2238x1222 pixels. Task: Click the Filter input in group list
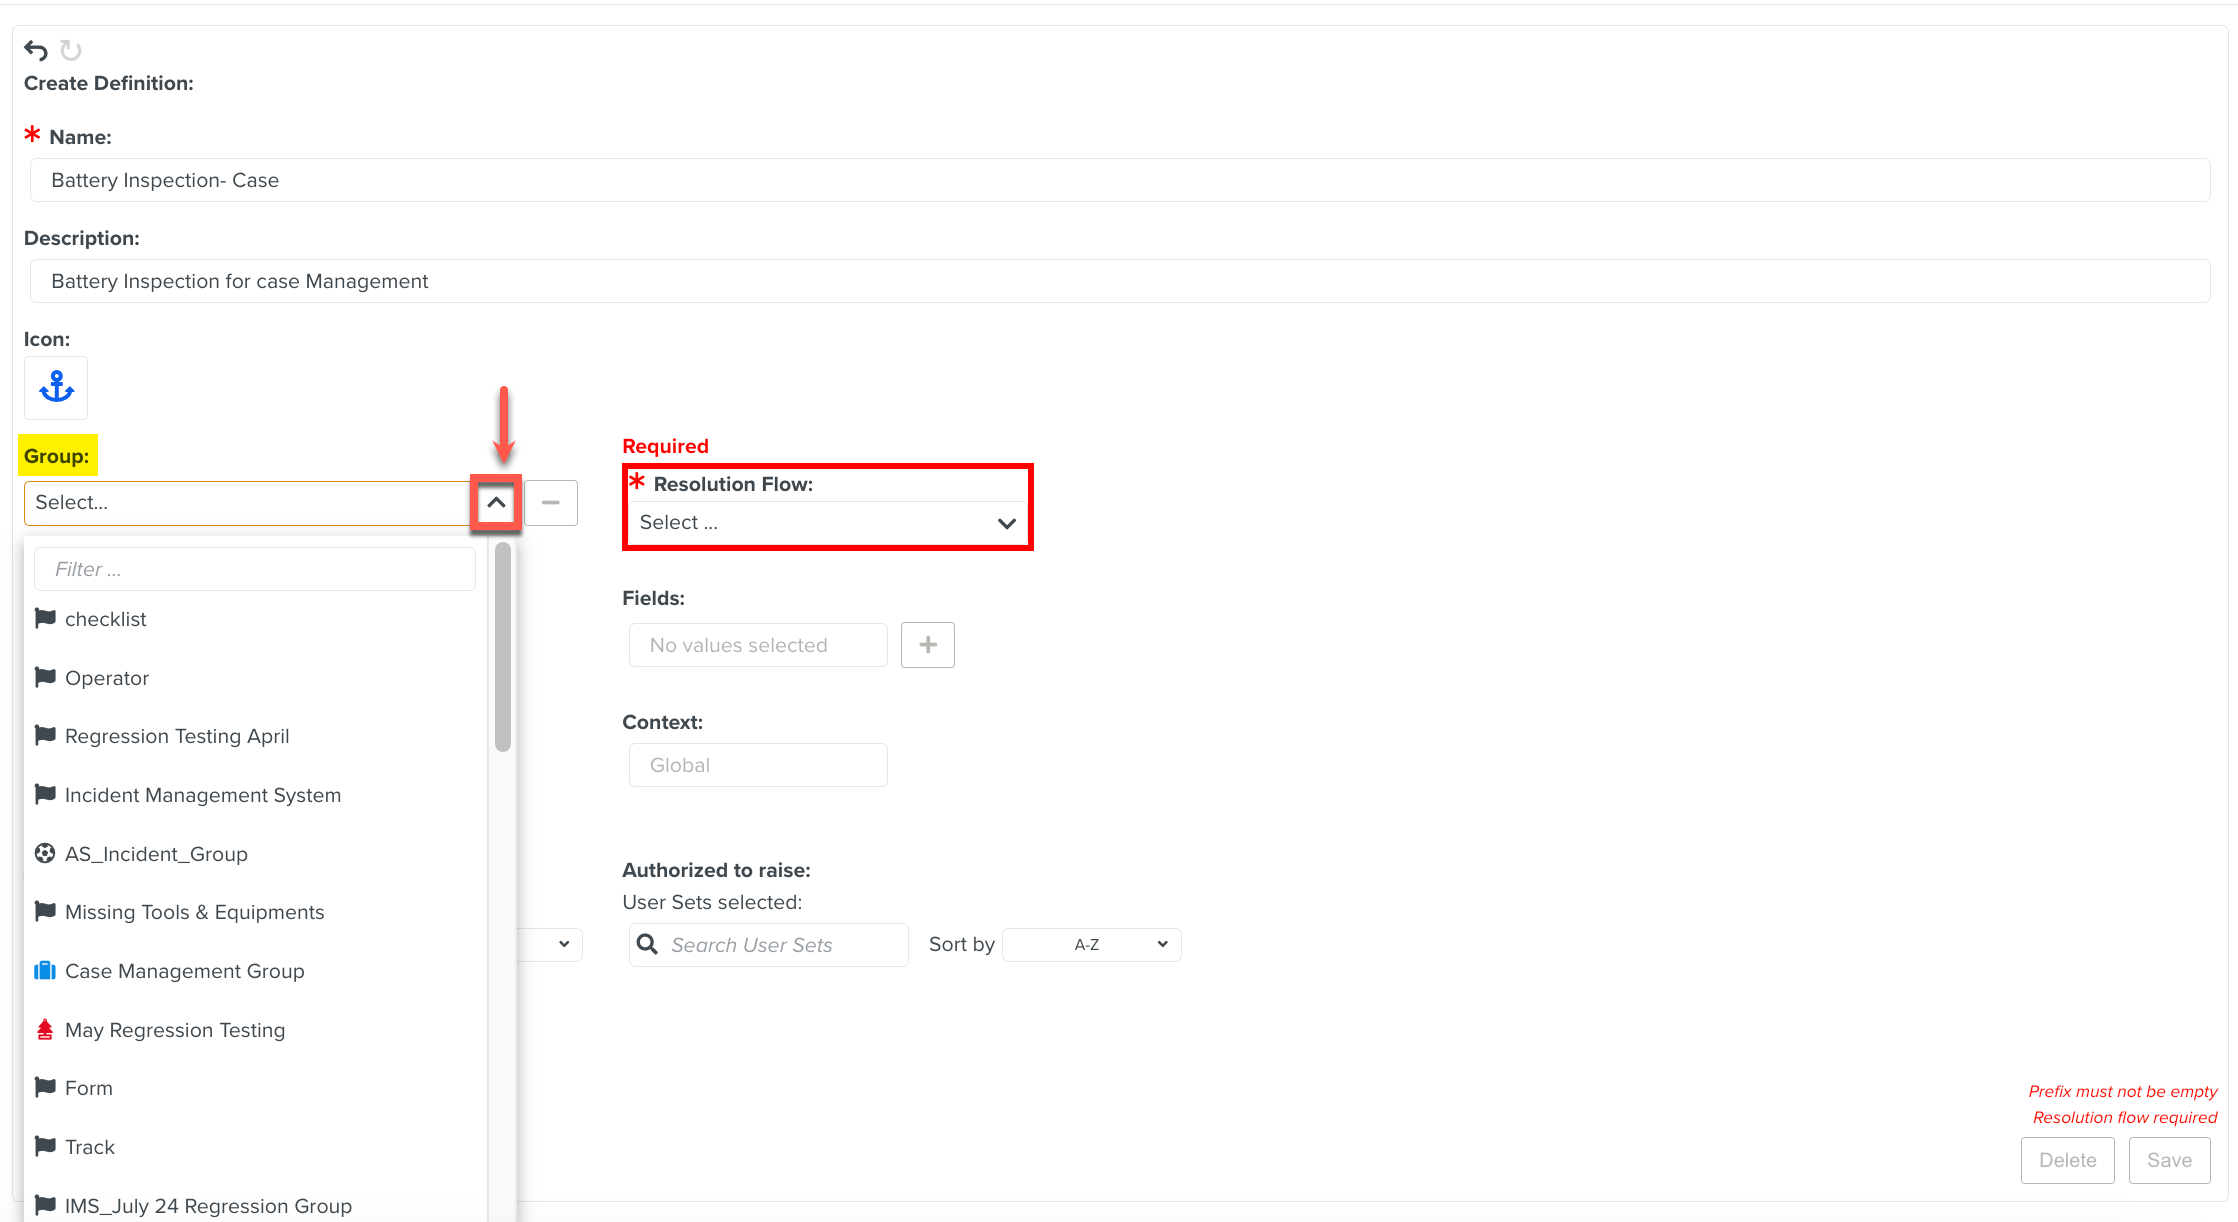tap(255, 569)
